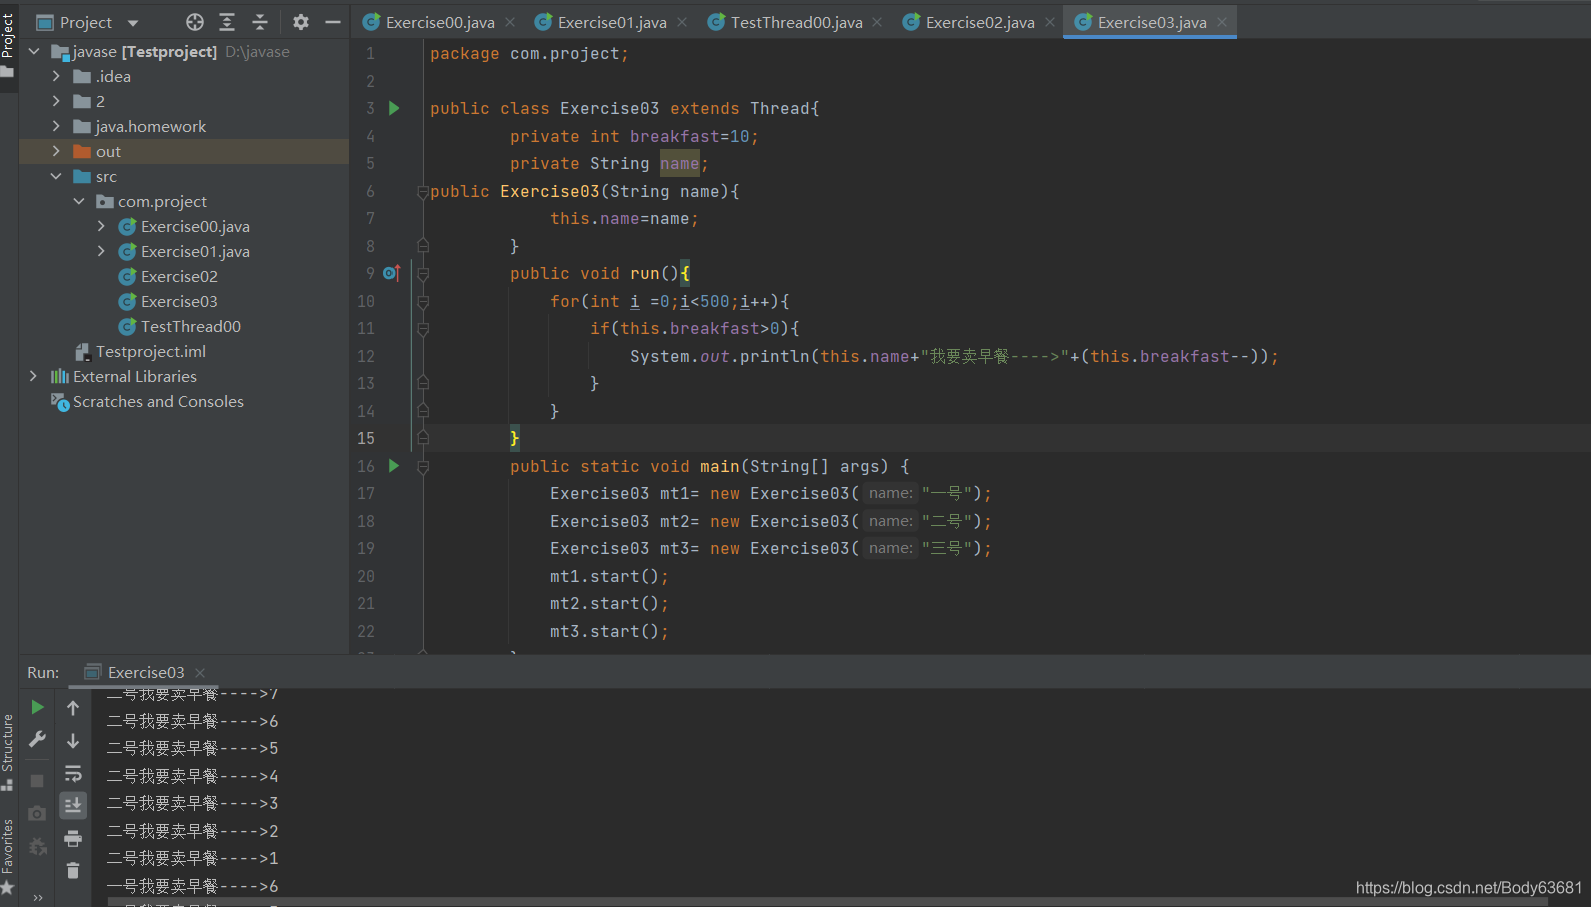The height and width of the screenshot is (907, 1591).
Task: Collapse the javase project root
Action: (34, 51)
